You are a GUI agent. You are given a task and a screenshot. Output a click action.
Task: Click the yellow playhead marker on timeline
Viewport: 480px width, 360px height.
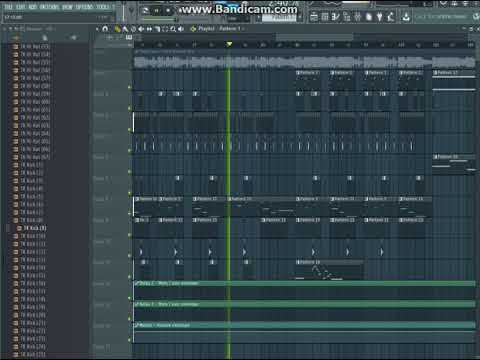pos(229,44)
